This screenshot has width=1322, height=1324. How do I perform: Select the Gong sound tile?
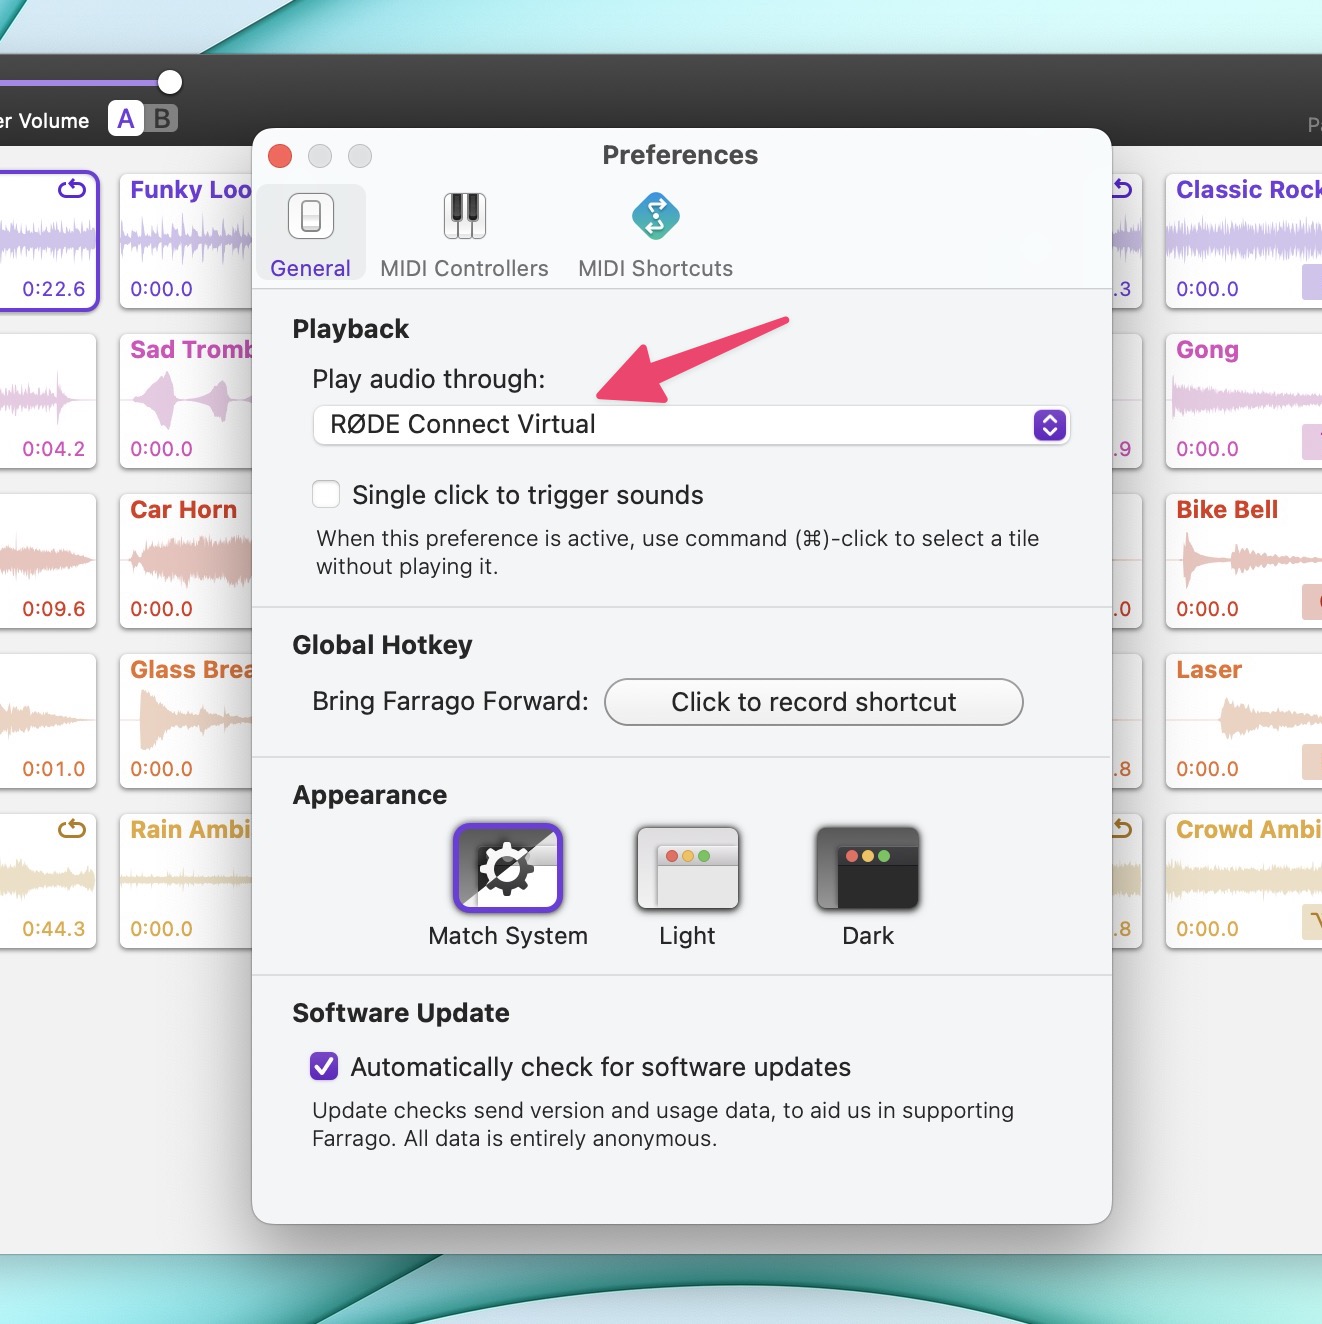[1244, 400]
